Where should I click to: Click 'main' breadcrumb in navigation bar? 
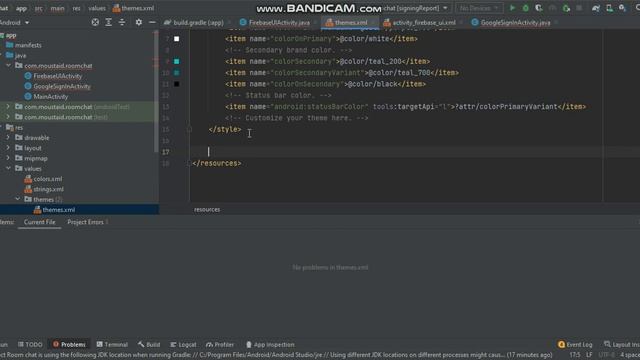(57, 8)
